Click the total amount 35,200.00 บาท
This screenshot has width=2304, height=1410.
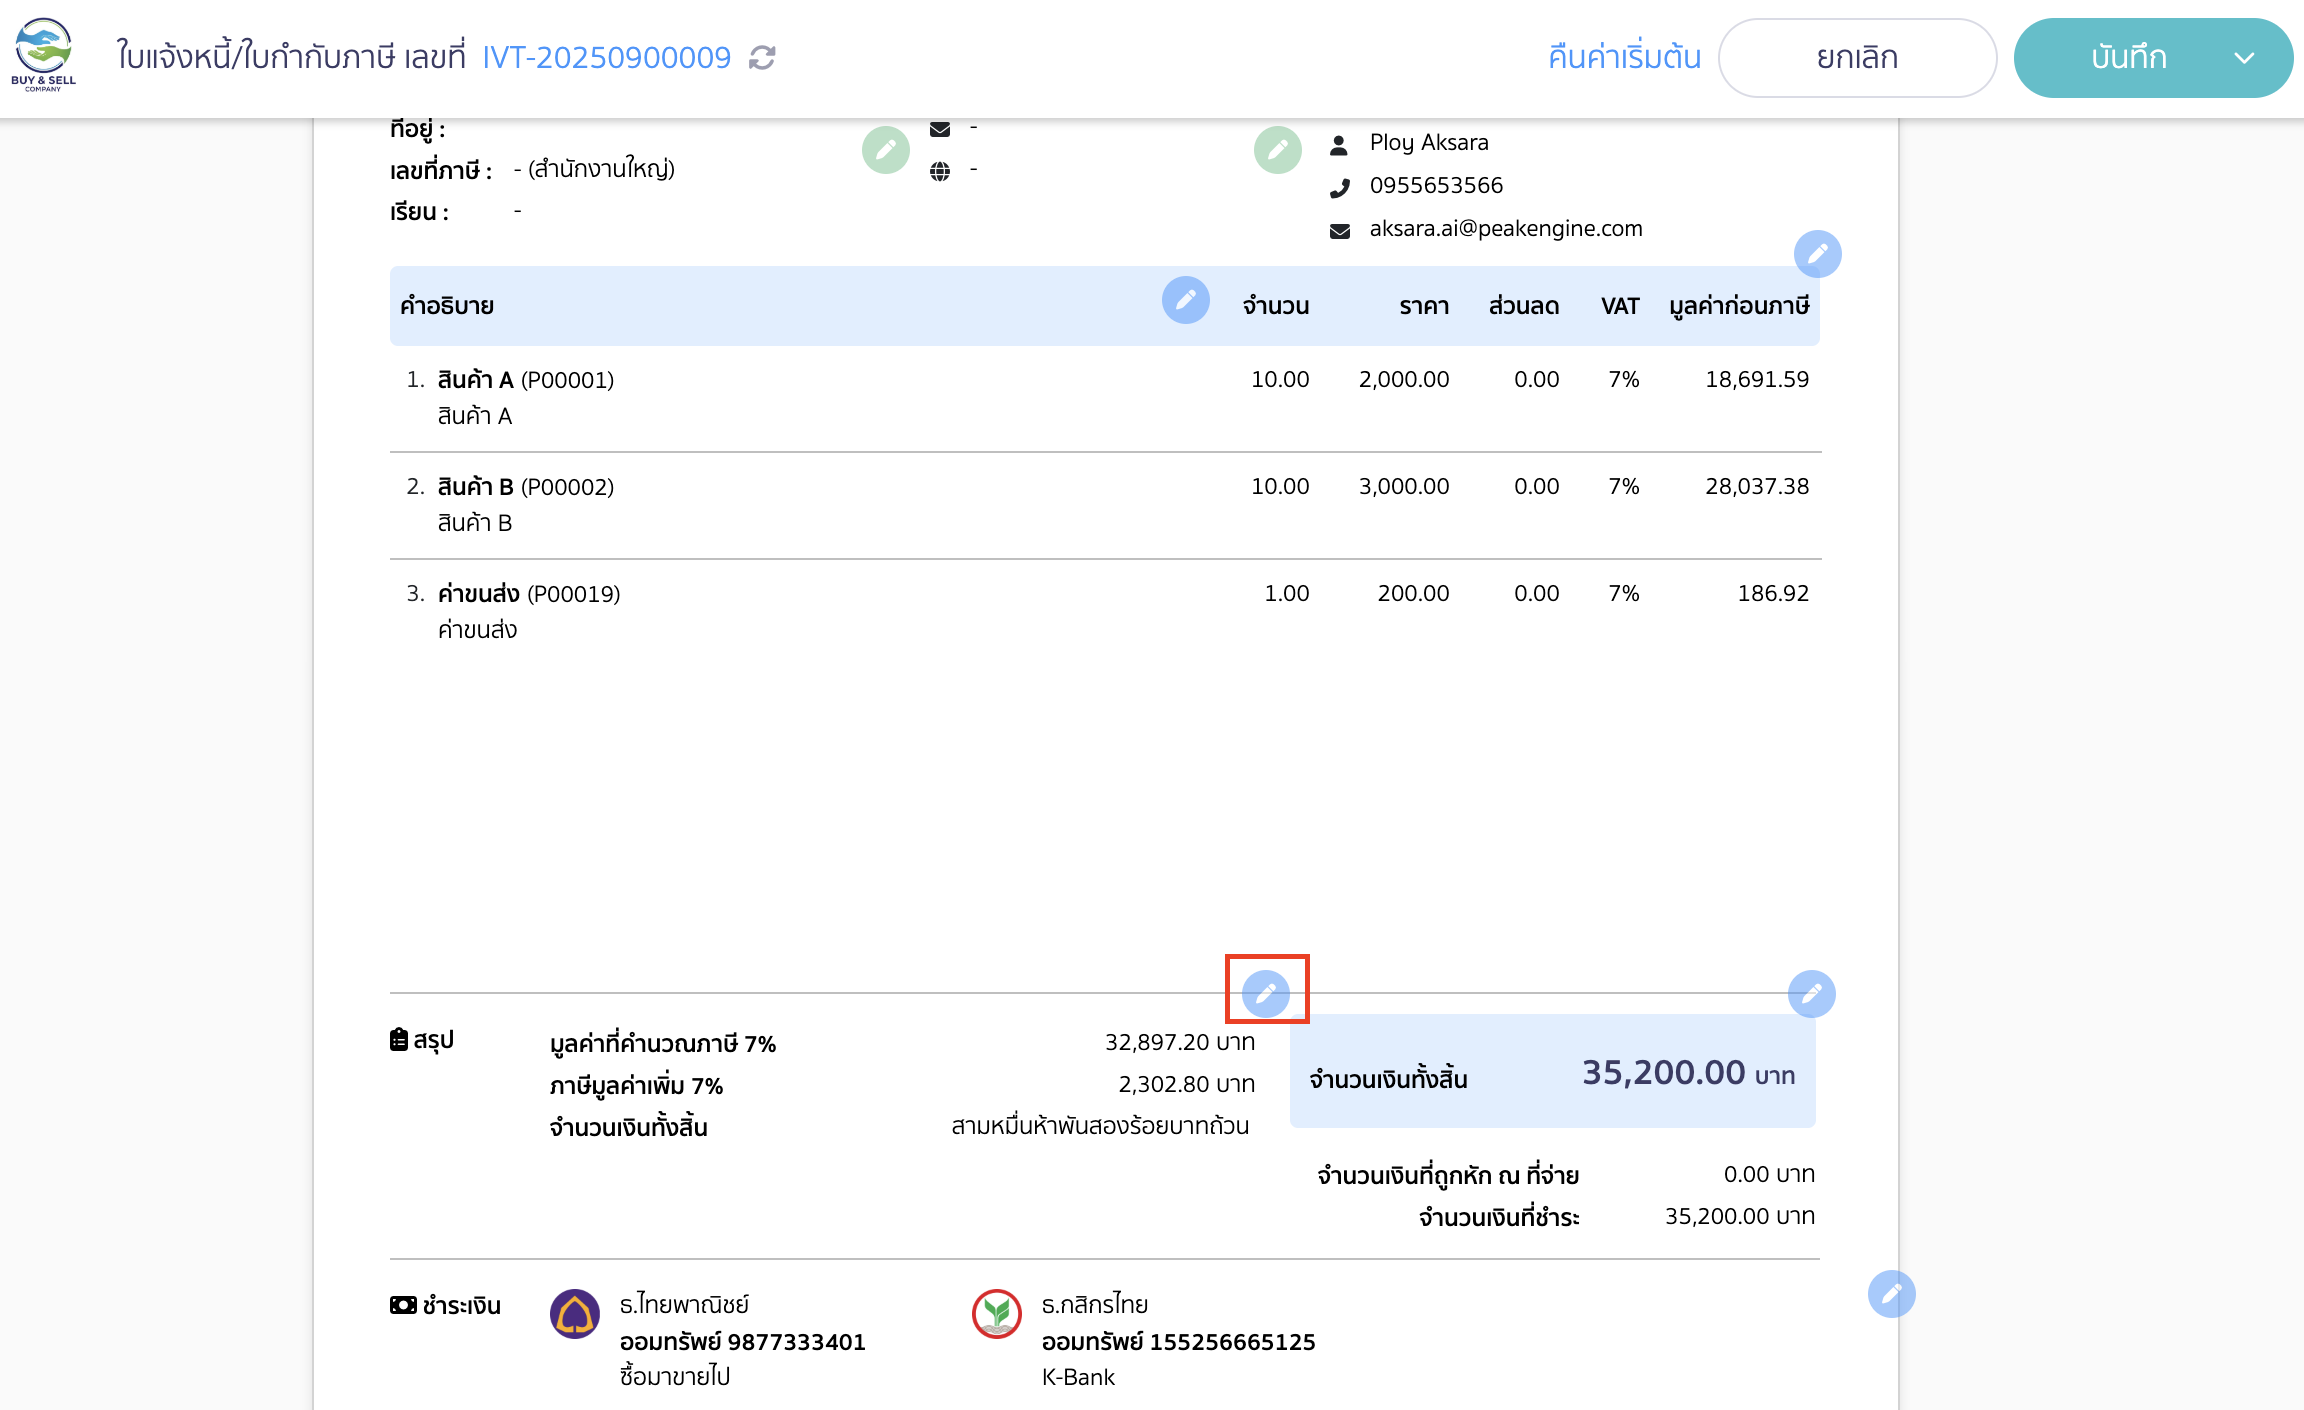1688,1073
